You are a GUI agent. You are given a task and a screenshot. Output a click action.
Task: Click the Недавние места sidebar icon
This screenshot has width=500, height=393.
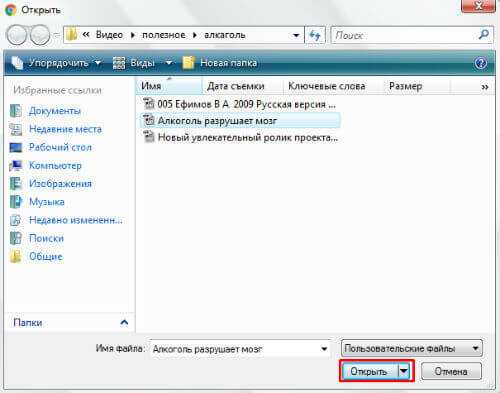pos(16,129)
